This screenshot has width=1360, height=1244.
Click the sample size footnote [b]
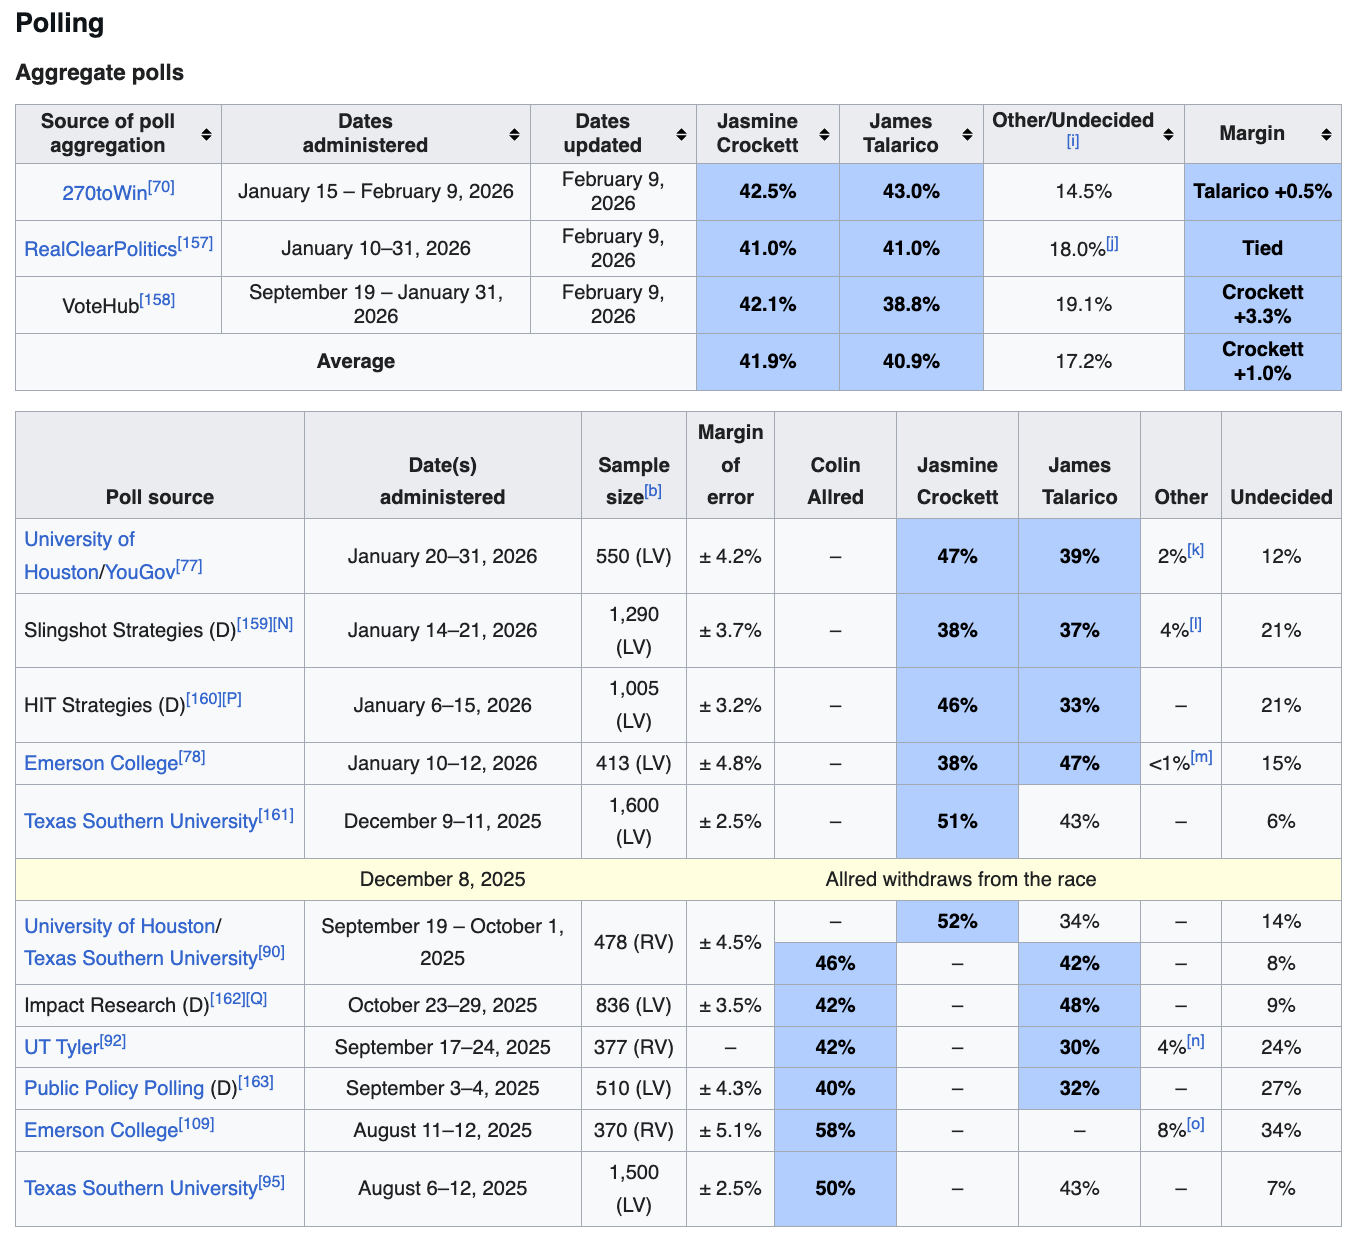(x=652, y=491)
